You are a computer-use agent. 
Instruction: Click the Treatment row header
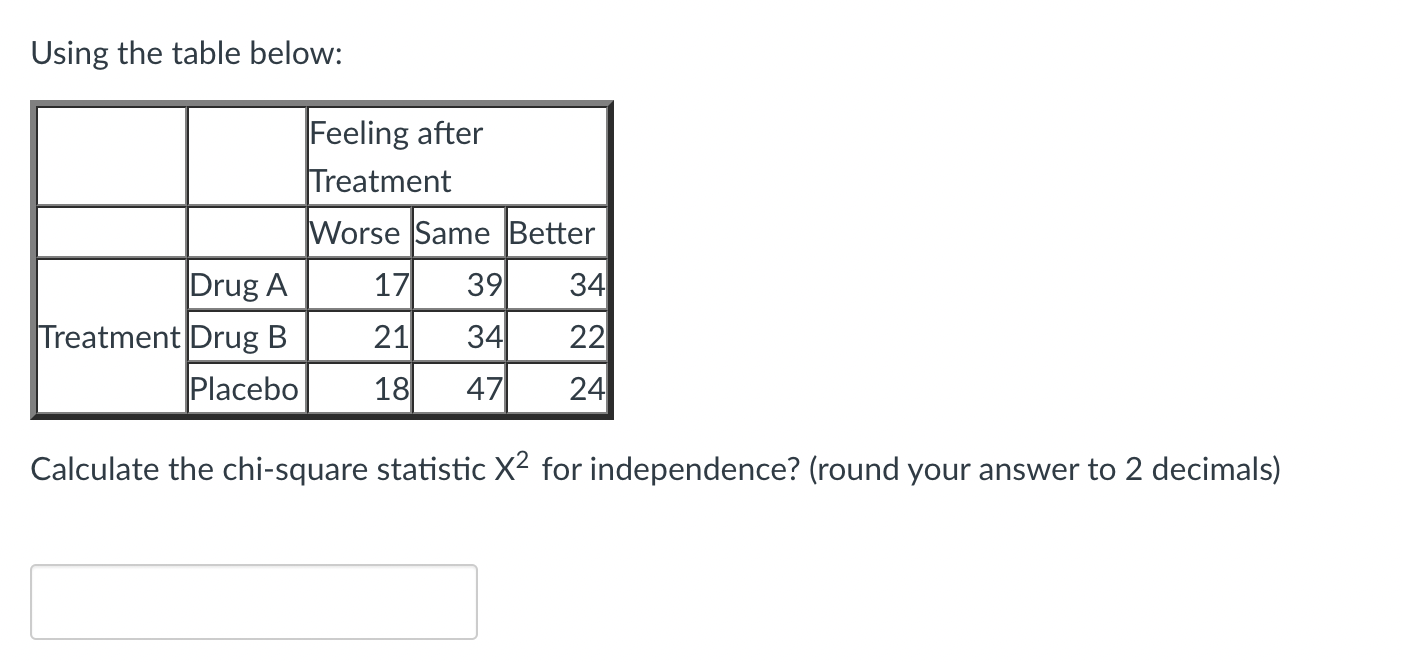coord(109,337)
